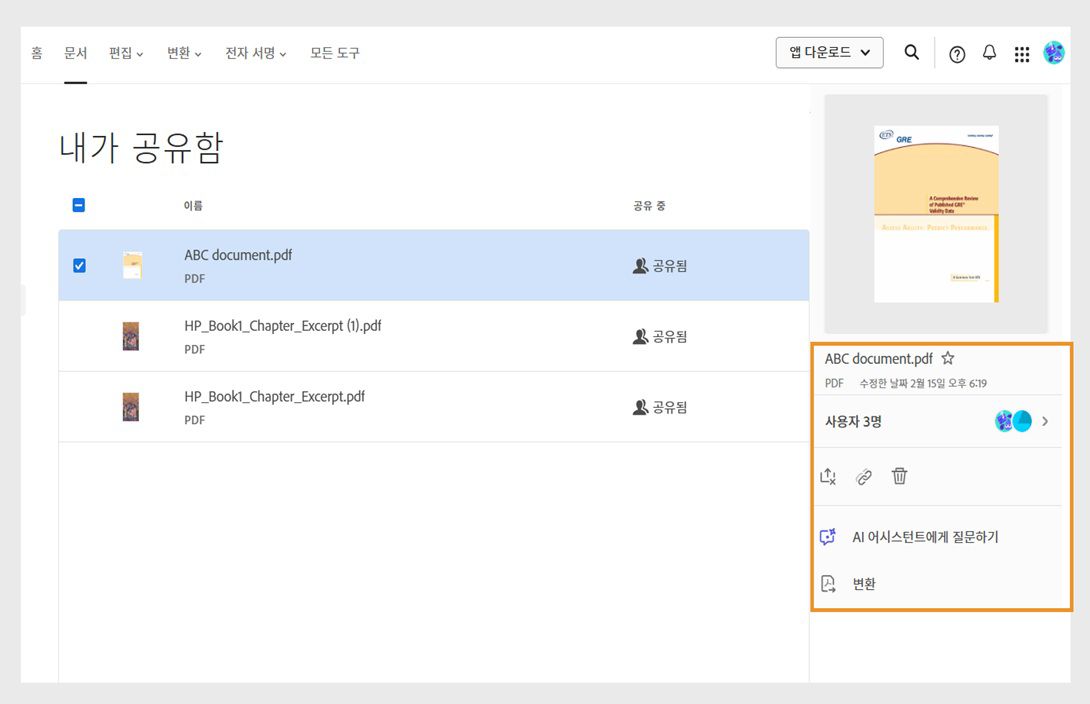Screen dimensions: 1090x704
Task: Click your profile avatar picture
Action: (1053, 53)
